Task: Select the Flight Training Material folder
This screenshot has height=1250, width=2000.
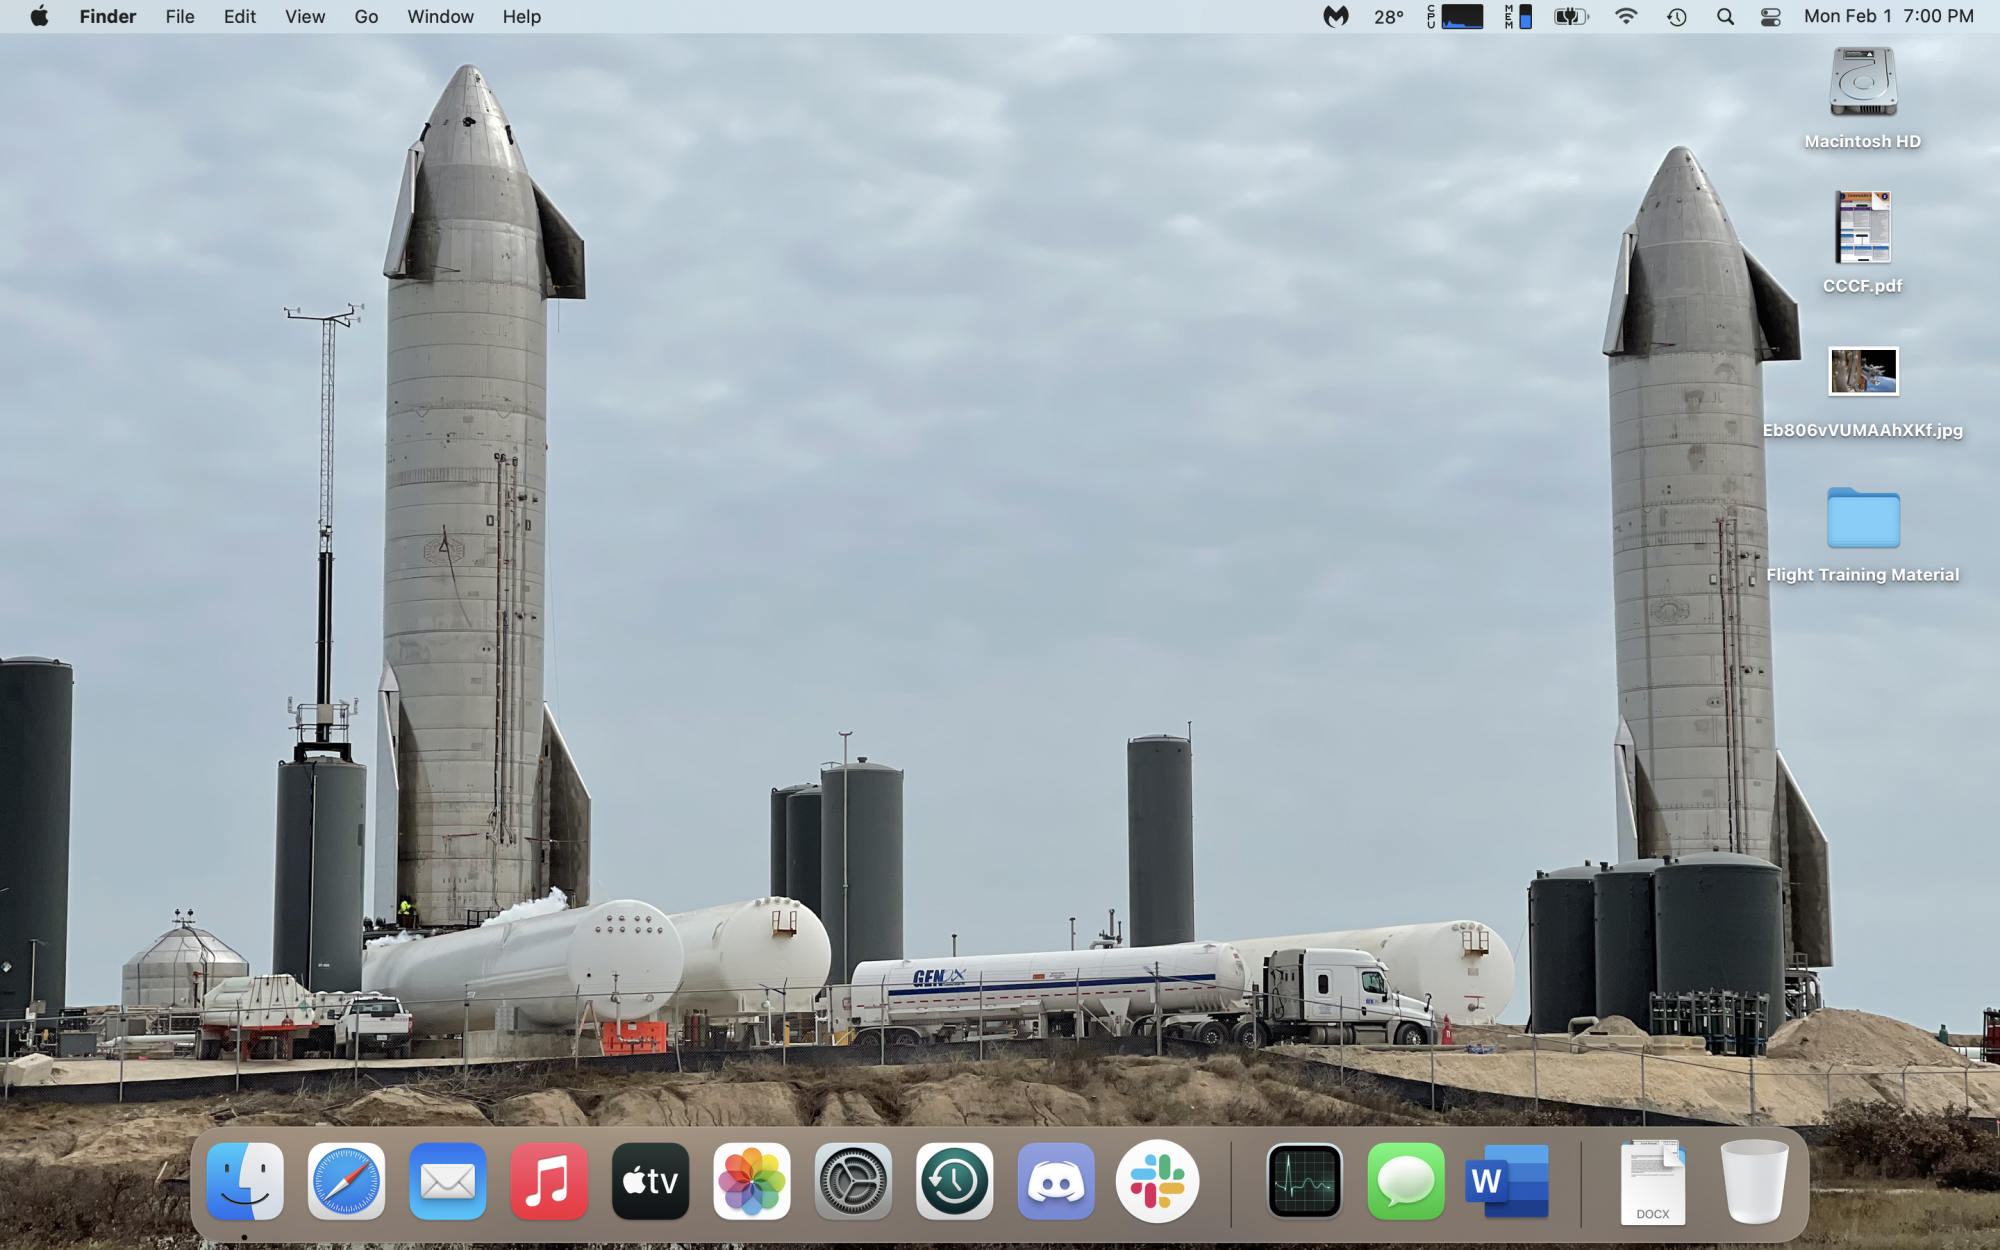Action: 1862,518
